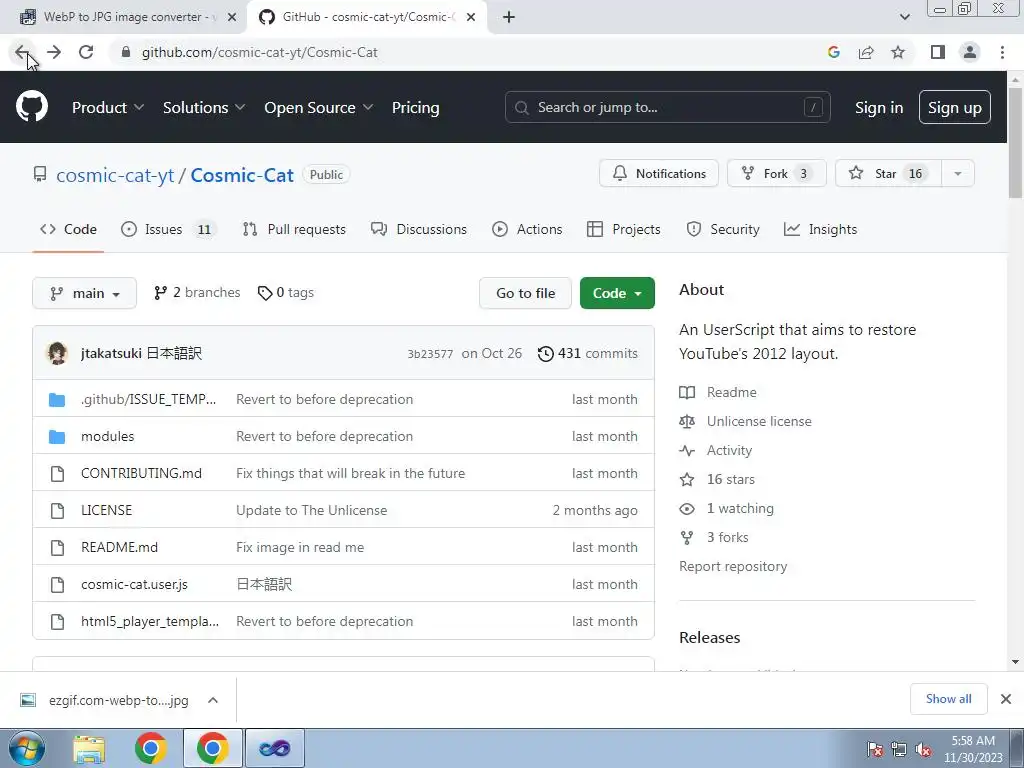This screenshot has height=768, width=1024.
Task: Click jtakatsuki's avatar image
Action: tap(57, 353)
